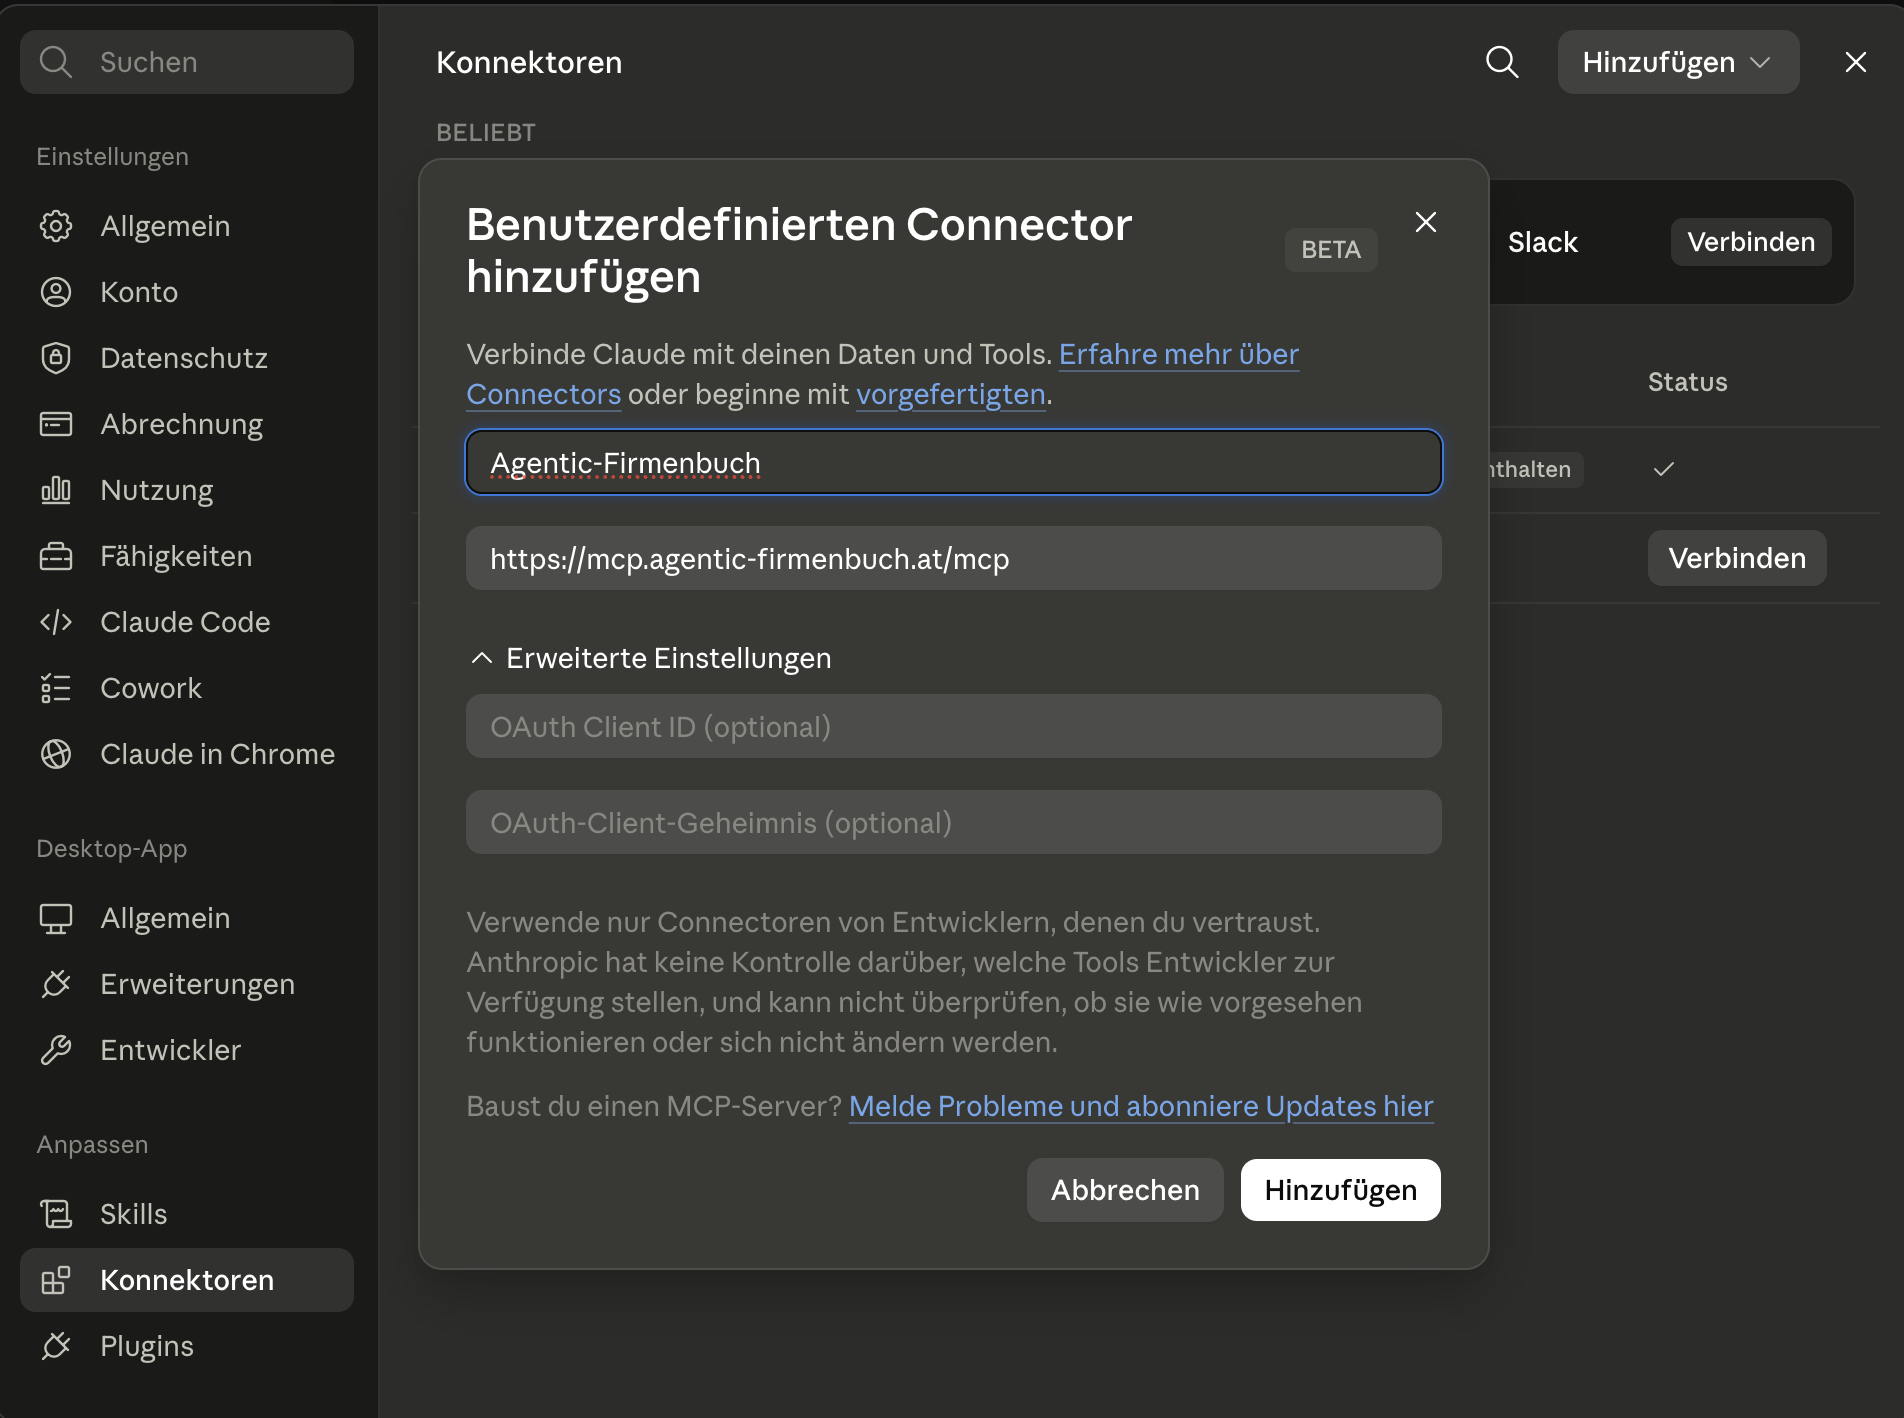Open the Datenschutz shield icon

[56, 358]
